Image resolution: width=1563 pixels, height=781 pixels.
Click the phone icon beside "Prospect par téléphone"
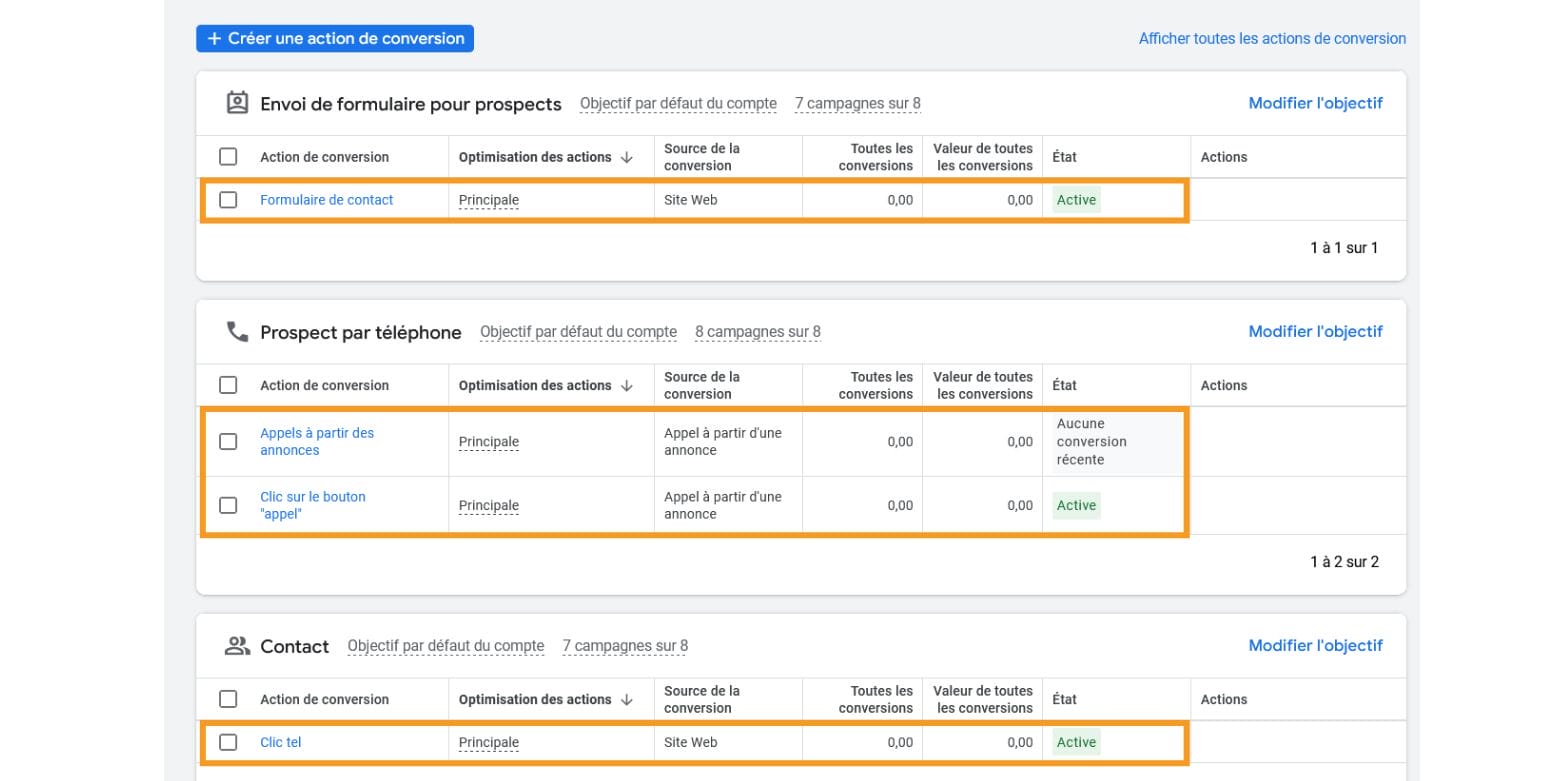[x=236, y=331]
